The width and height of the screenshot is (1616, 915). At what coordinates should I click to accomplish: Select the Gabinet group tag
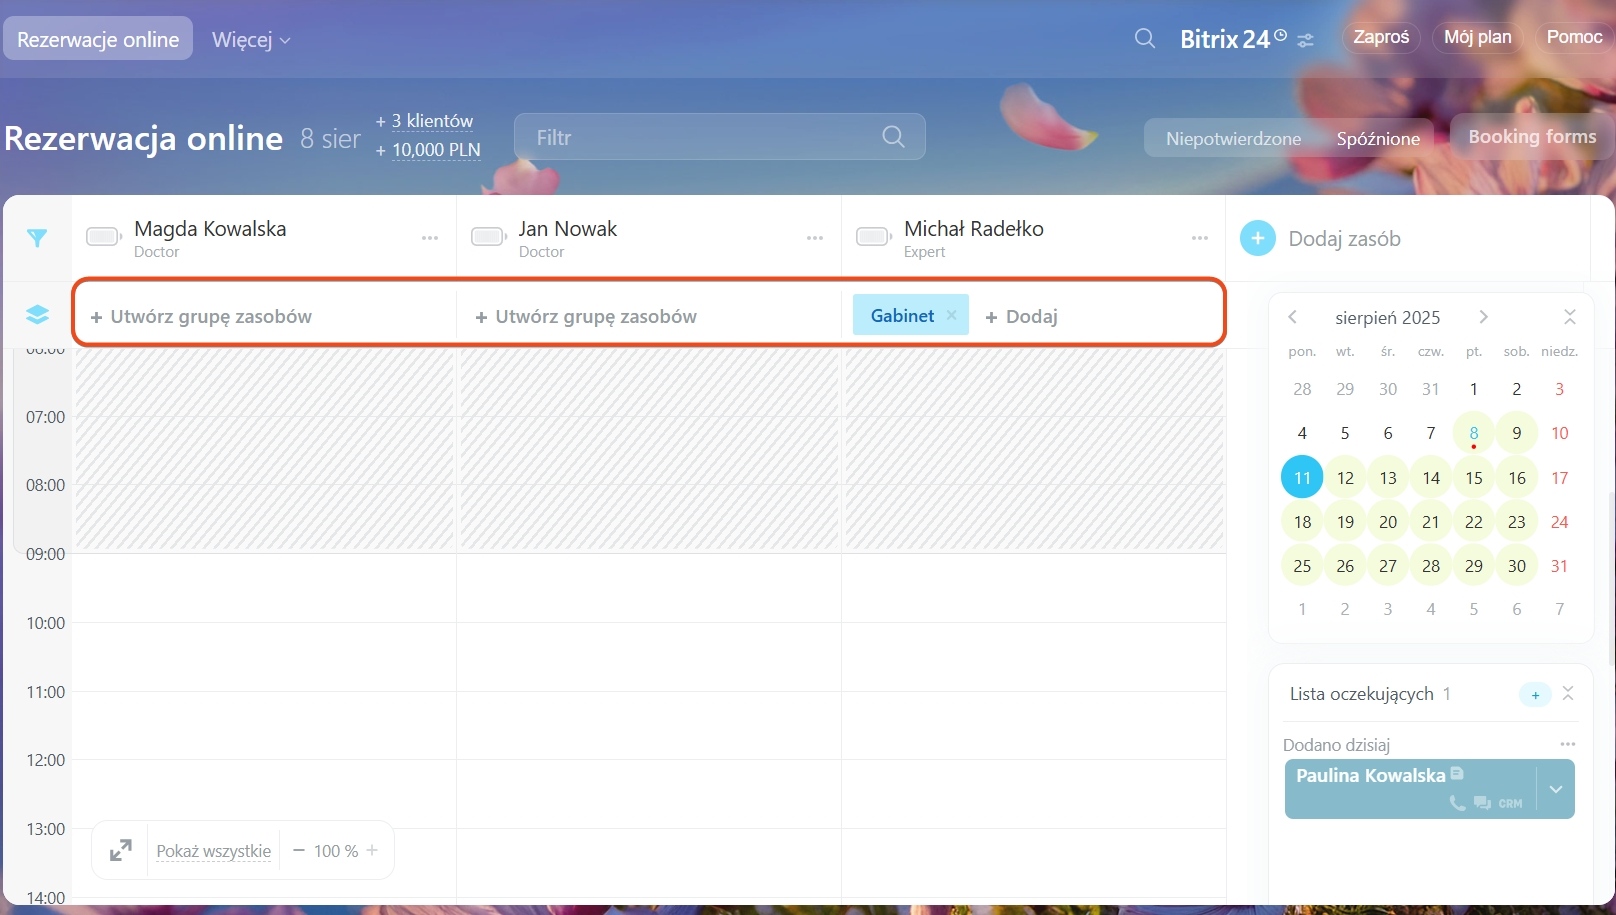pyautogui.click(x=902, y=315)
